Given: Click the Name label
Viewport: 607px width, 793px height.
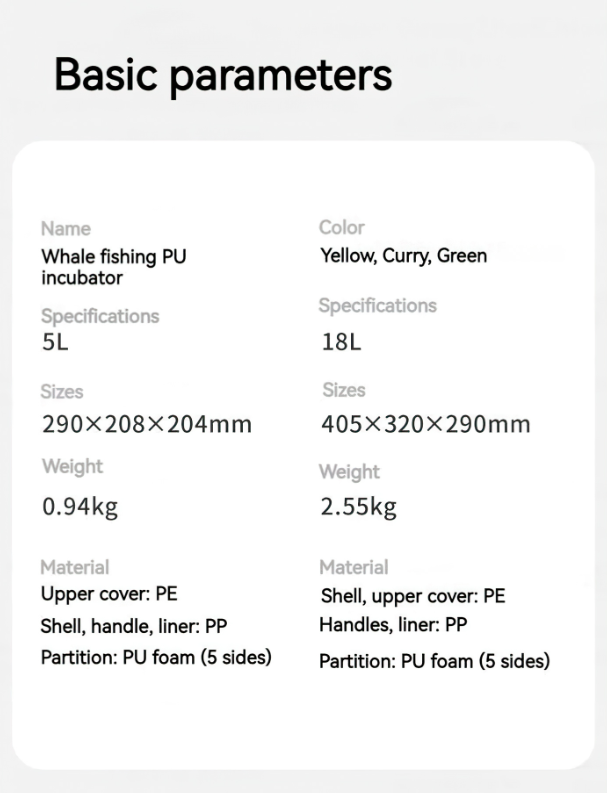Looking at the screenshot, I should tap(65, 229).
